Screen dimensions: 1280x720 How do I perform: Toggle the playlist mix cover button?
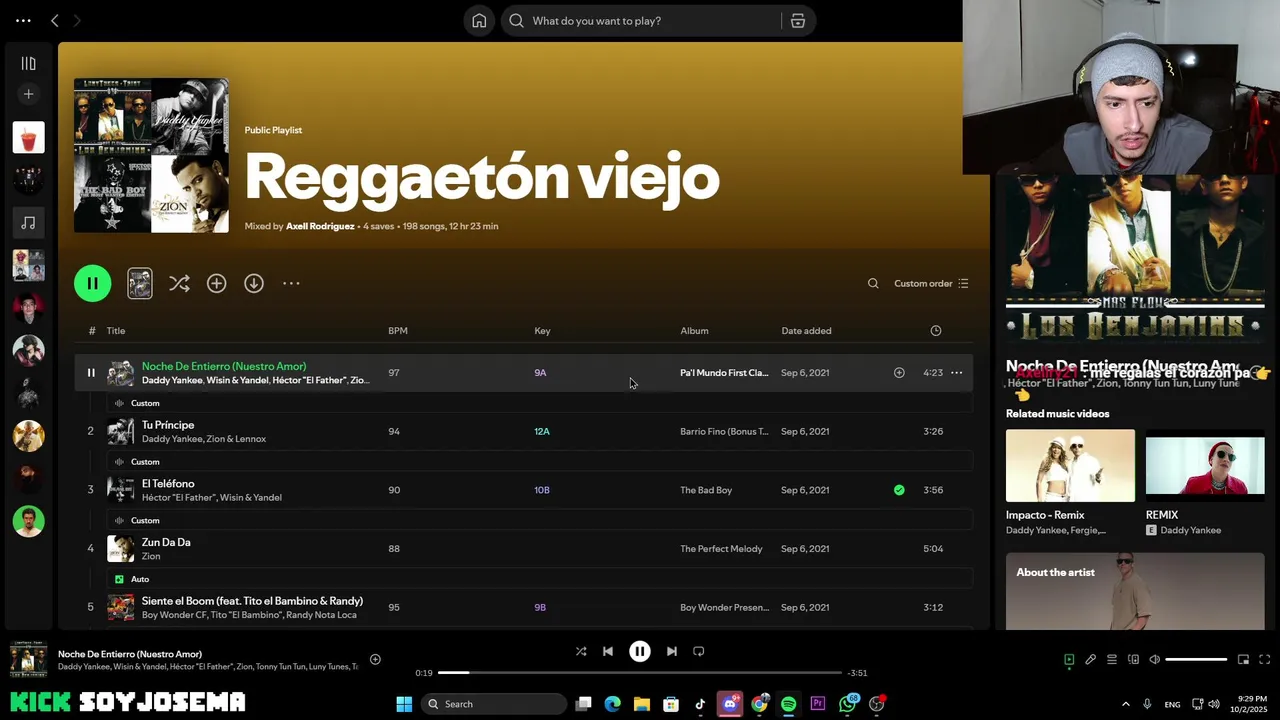[140, 283]
